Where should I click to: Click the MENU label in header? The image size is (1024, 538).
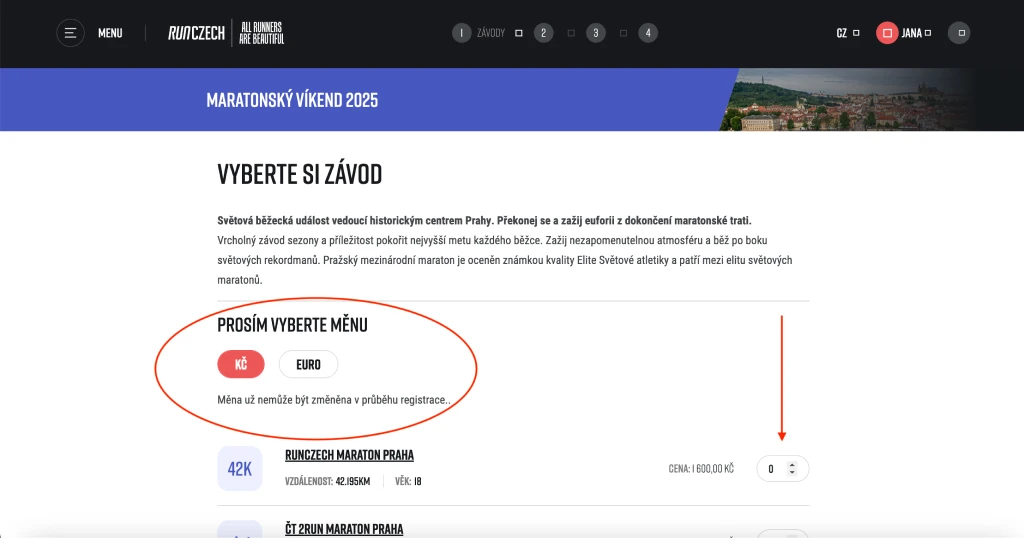tap(110, 33)
